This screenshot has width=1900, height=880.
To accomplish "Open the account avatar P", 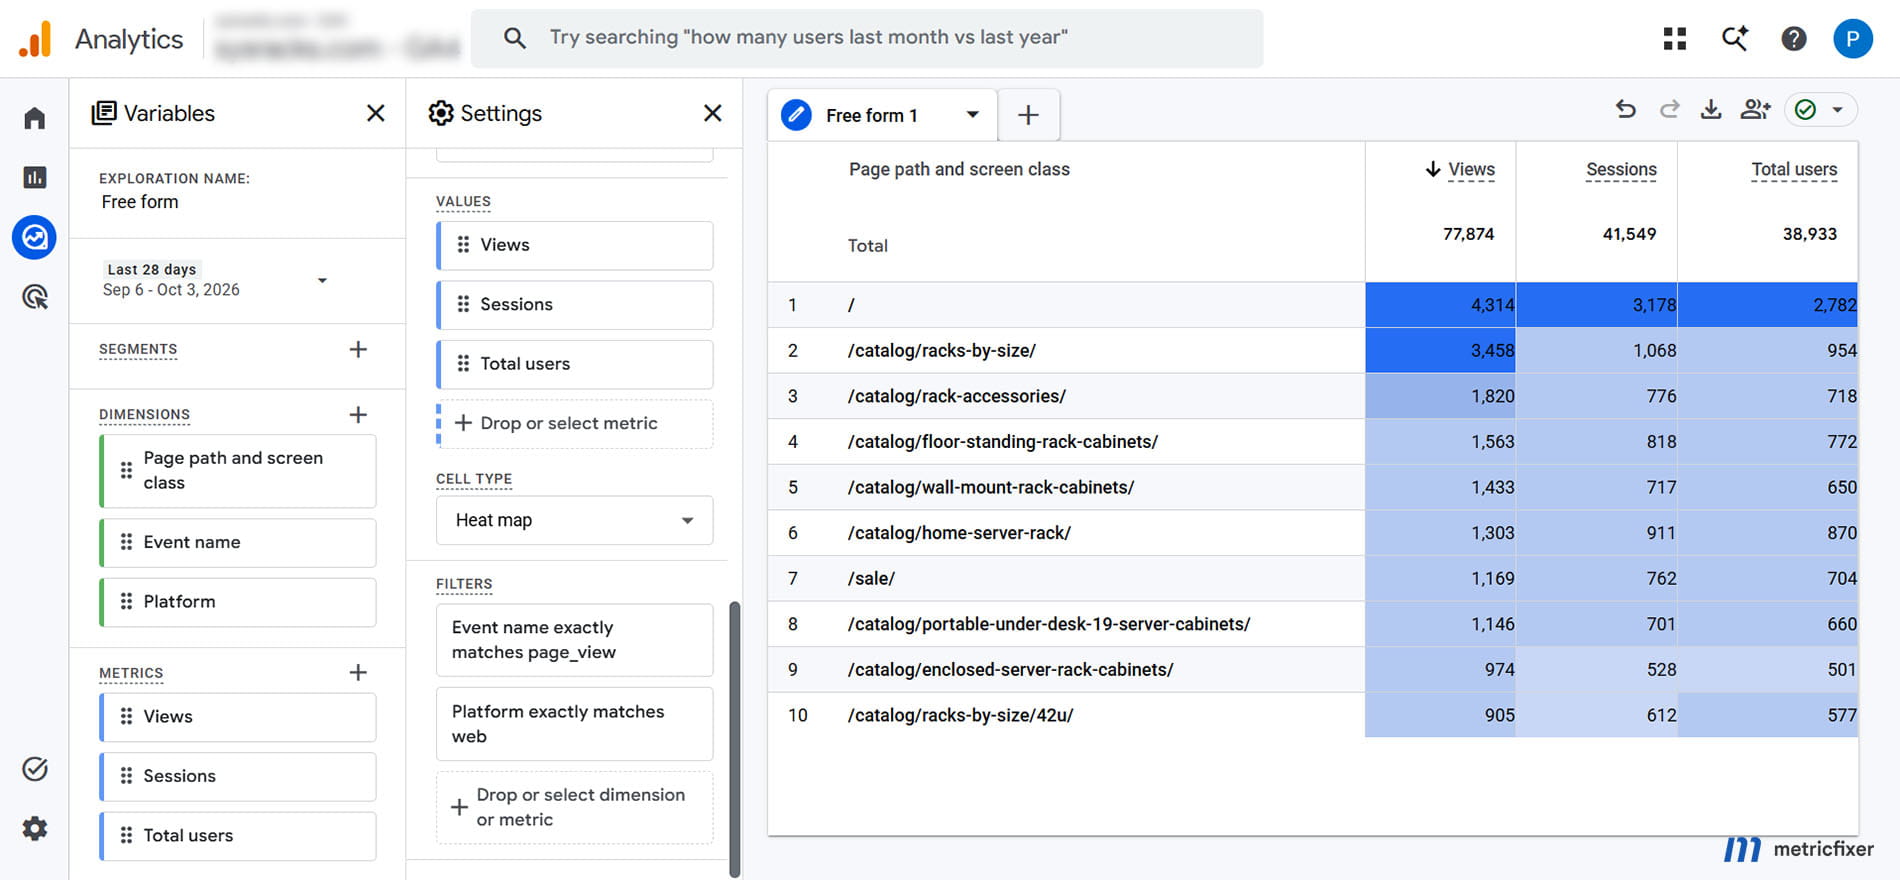I will pyautogui.click(x=1853, y=38).
